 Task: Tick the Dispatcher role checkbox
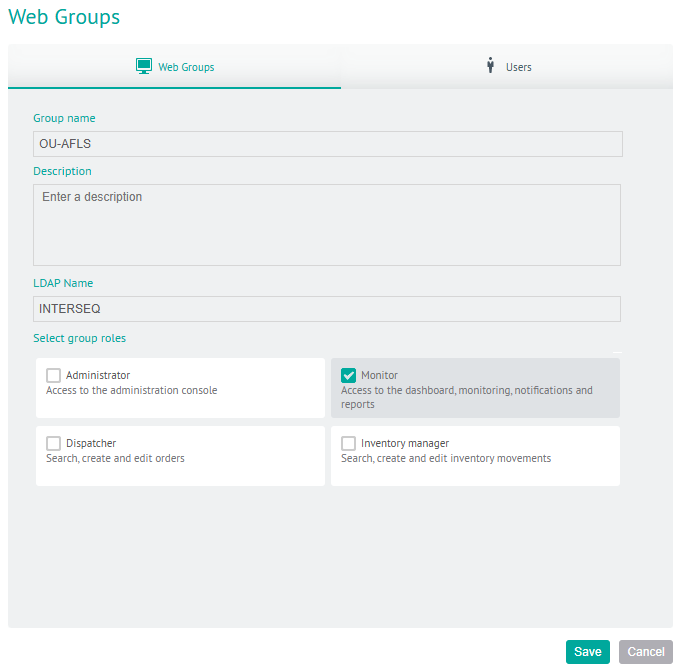[53, 443]
